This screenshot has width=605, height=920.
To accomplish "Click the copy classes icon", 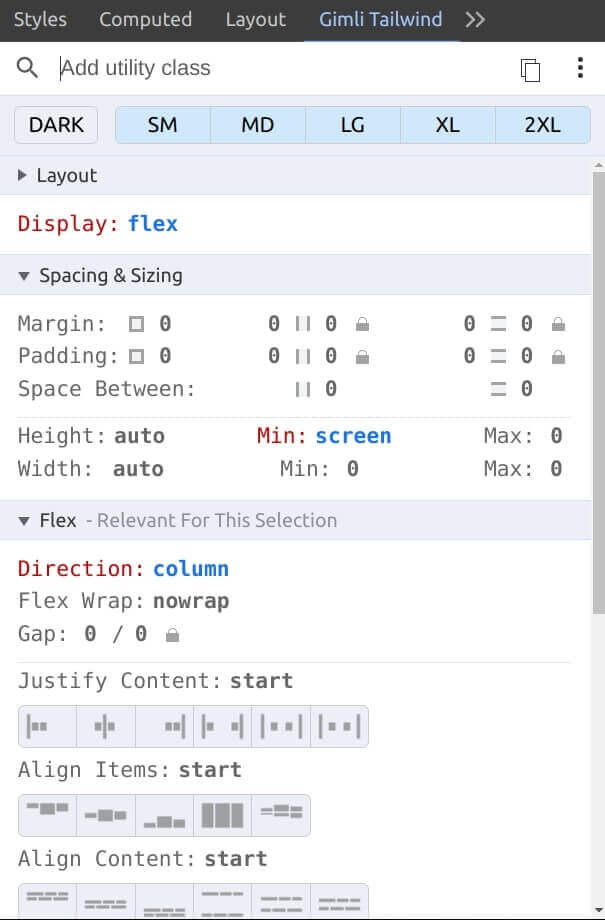I will 530,70.
